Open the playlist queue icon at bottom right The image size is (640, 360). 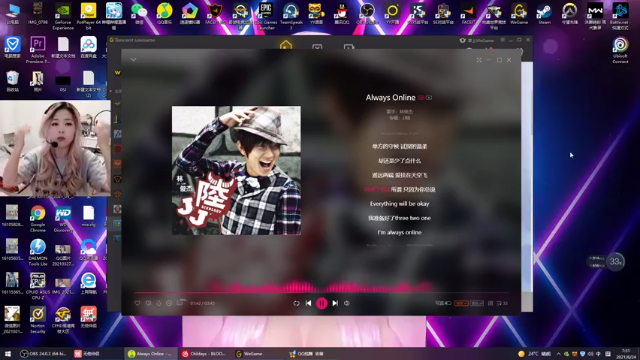[x=502, y=303]
